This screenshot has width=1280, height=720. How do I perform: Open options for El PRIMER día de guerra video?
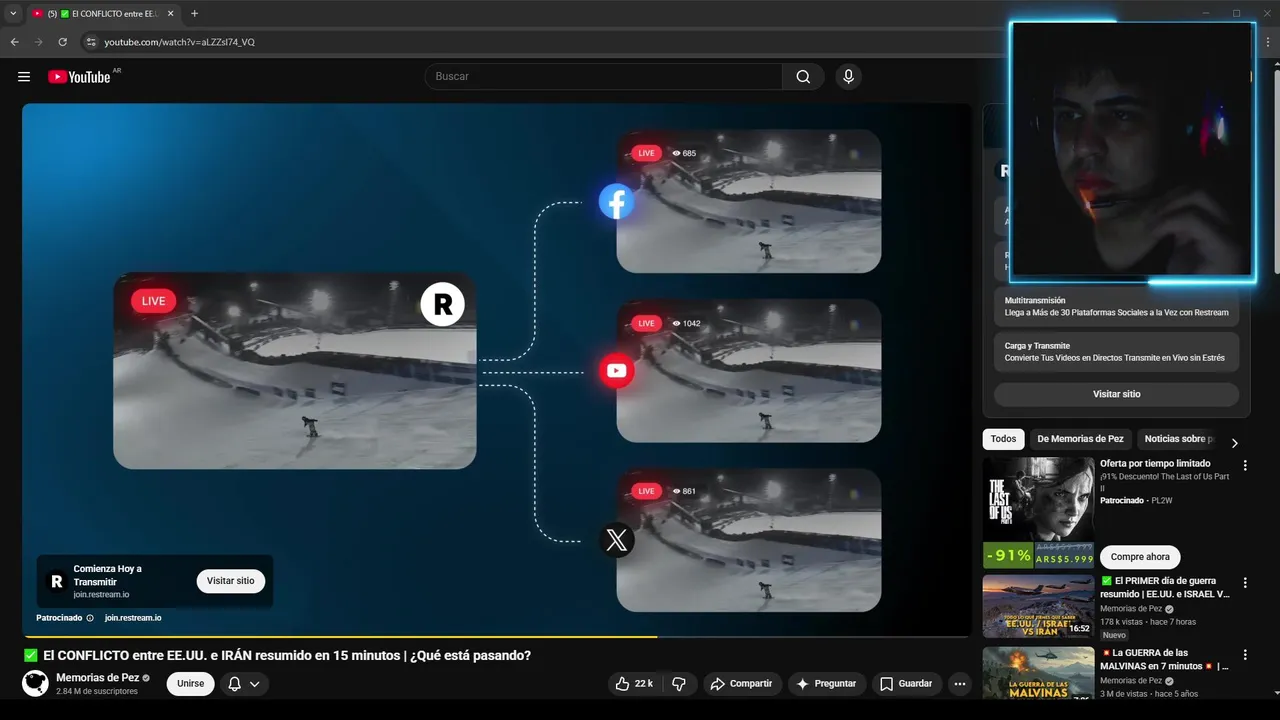[x=1245, y=583]
